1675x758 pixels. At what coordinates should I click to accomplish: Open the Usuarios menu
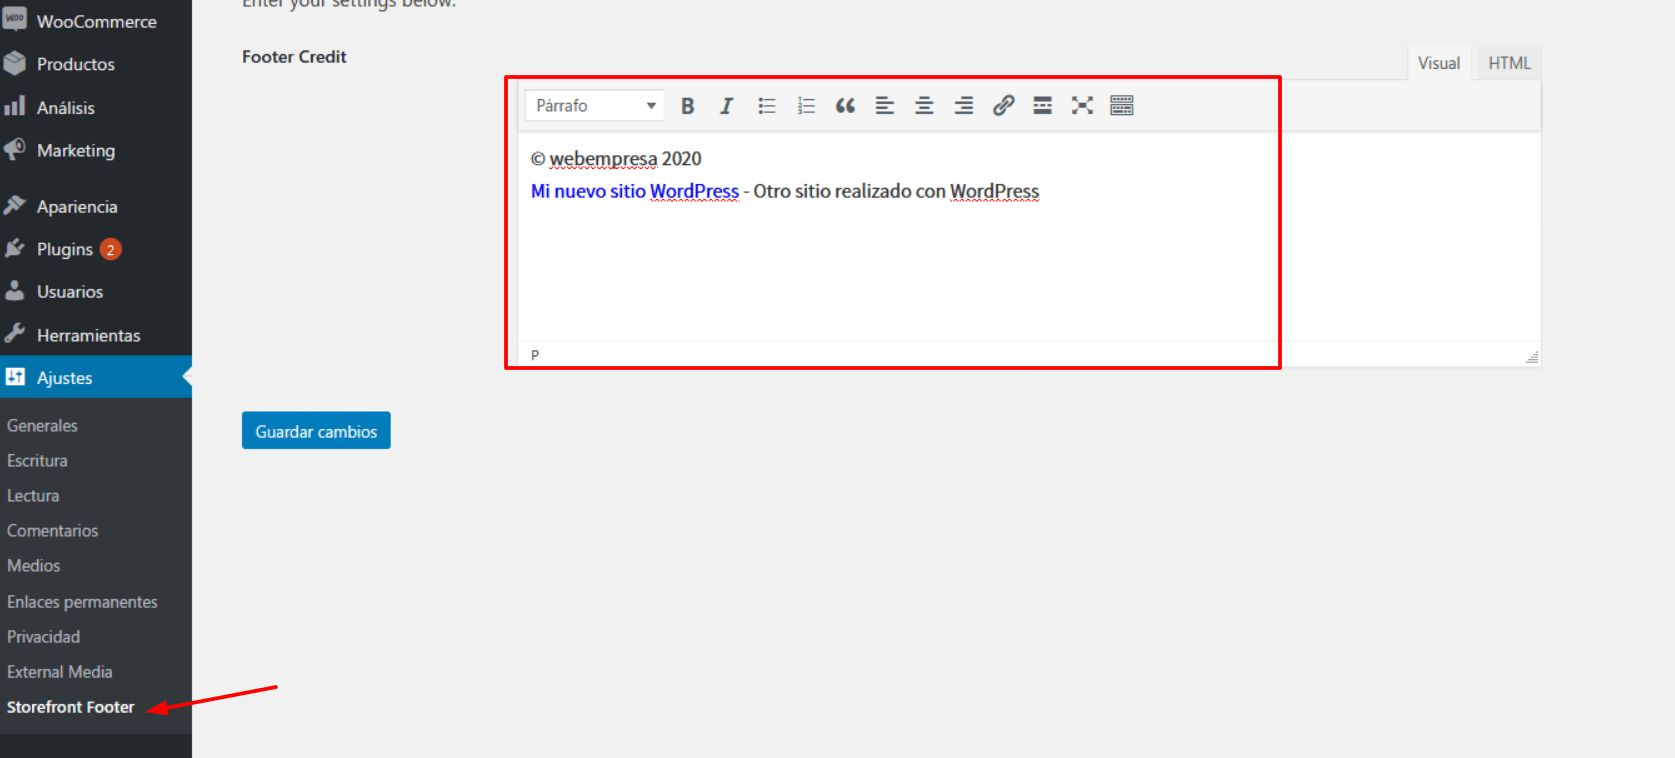(x=96, y=292)
